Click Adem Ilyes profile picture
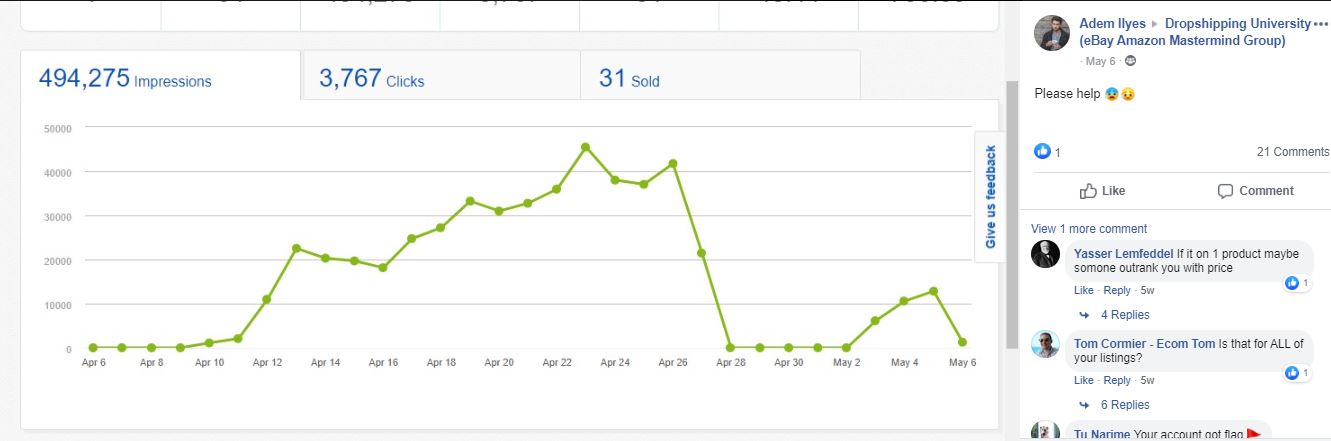Screen dimensions: 1331x441 click(x=1052, y=32)
